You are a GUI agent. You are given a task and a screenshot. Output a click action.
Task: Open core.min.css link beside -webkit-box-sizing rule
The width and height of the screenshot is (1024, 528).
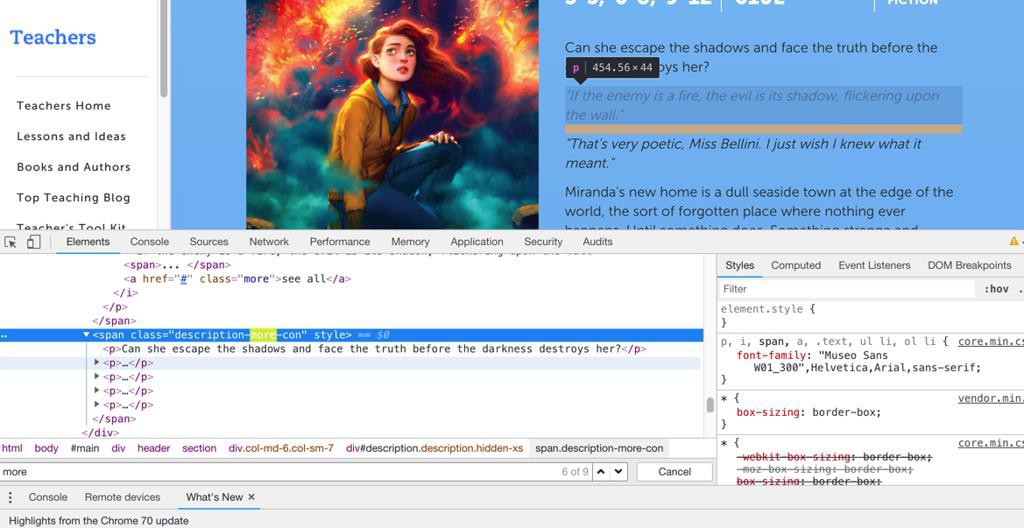[x=990, y=443]
